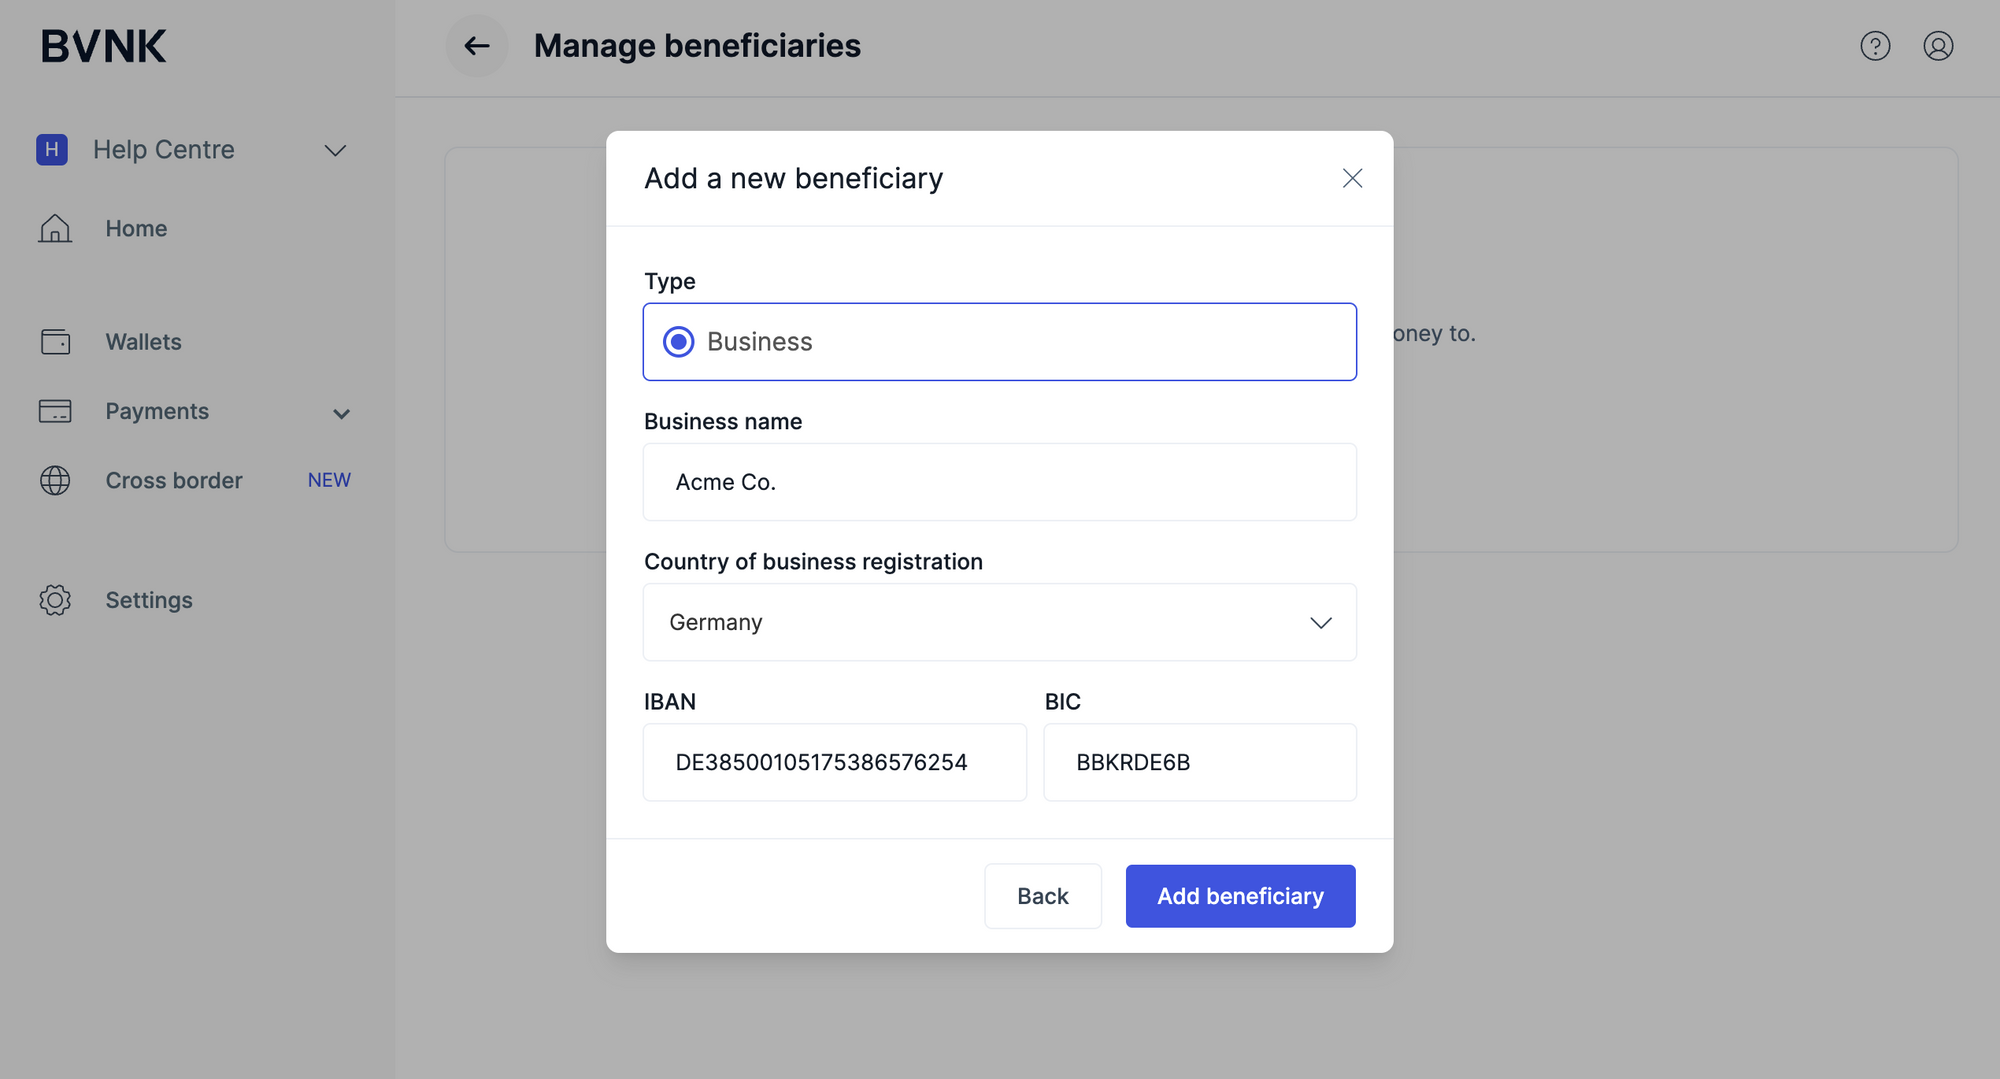The width and height of the screenshot is (2000, 1079).
Task: Click the Cross border globe icon
Action: 55,480
